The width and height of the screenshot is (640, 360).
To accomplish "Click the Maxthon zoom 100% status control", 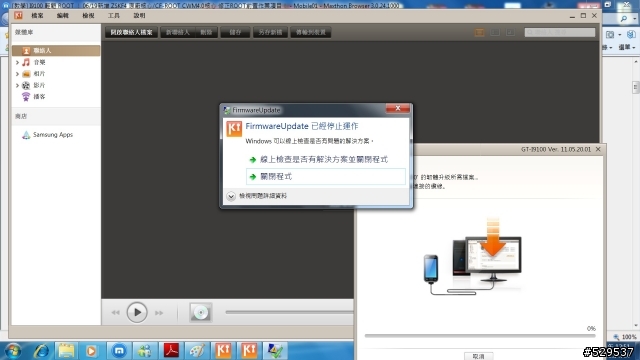I will tap(625, 337).
